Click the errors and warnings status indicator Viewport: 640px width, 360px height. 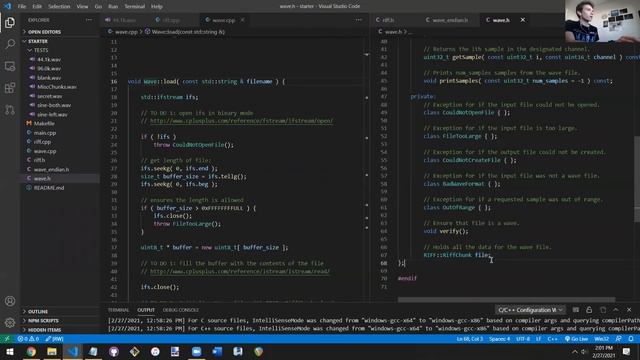point(28,339)
